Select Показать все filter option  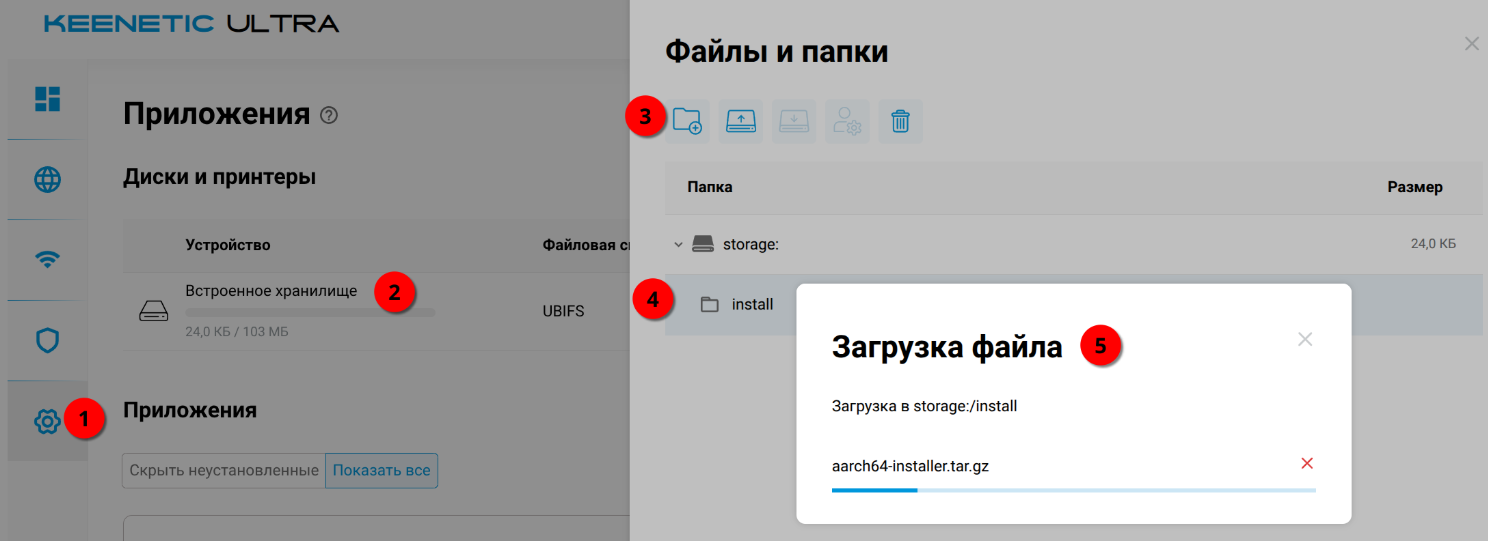381,471
